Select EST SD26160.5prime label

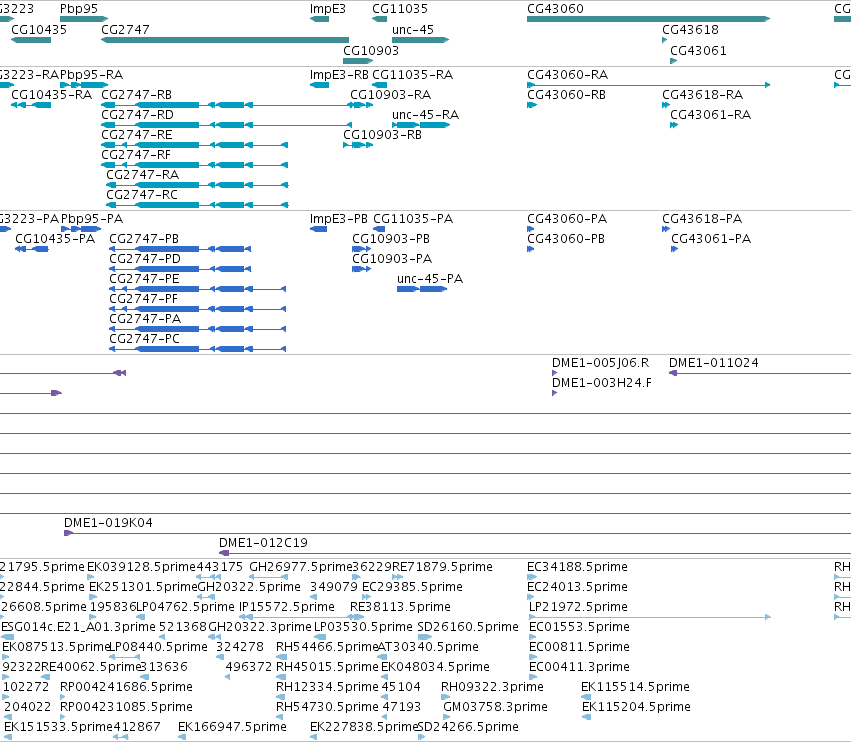click(468, 627)
